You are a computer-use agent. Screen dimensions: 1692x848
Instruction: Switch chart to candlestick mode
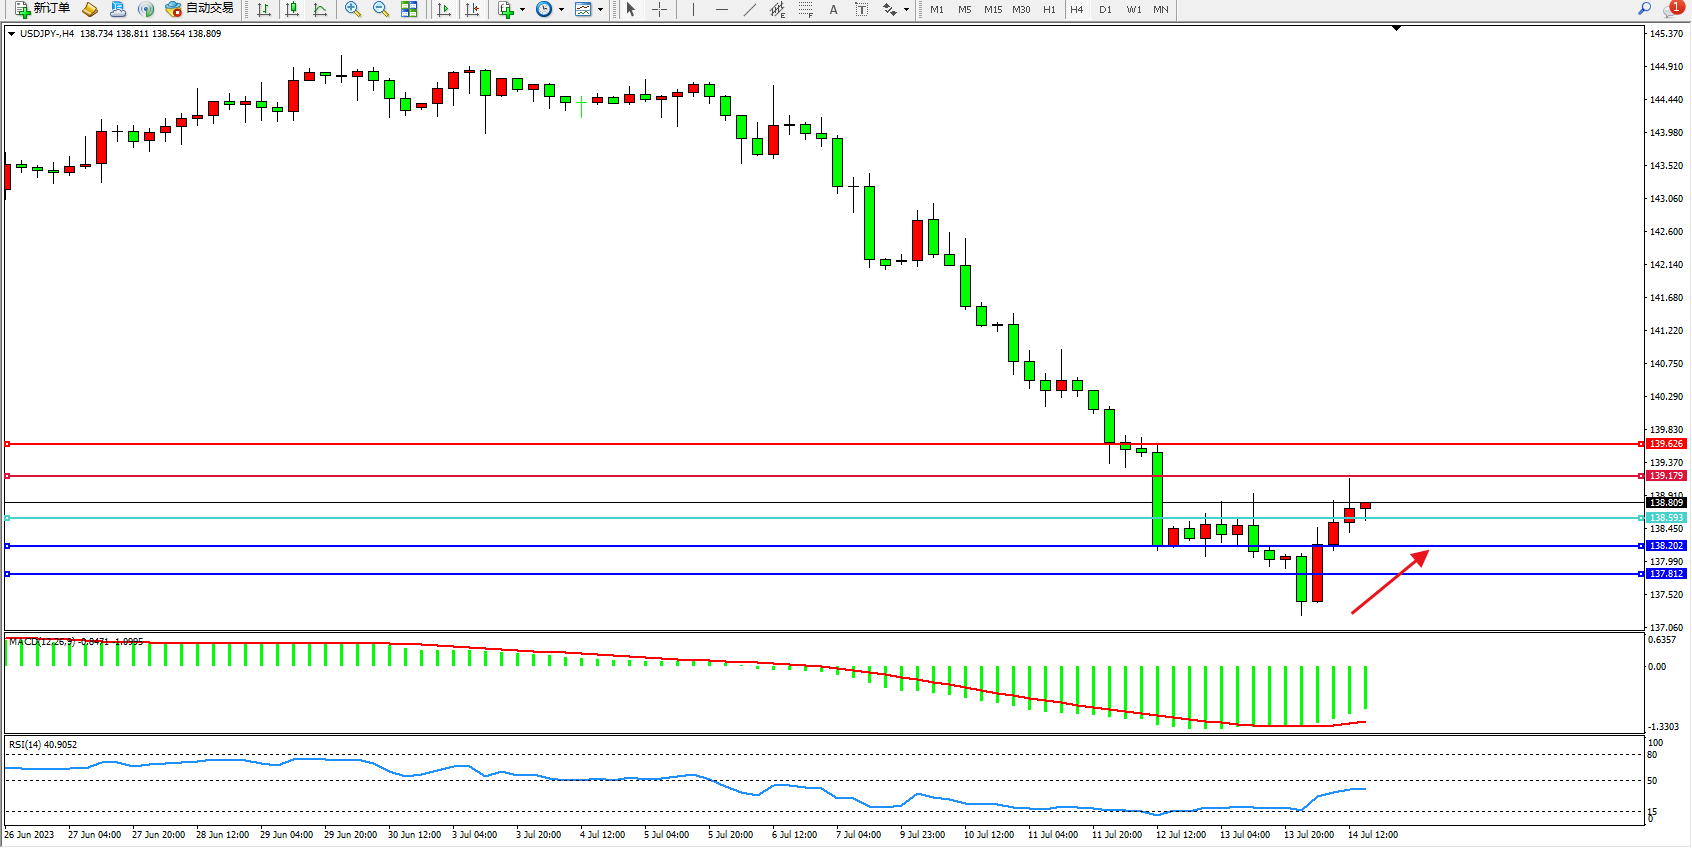(292, 9)
